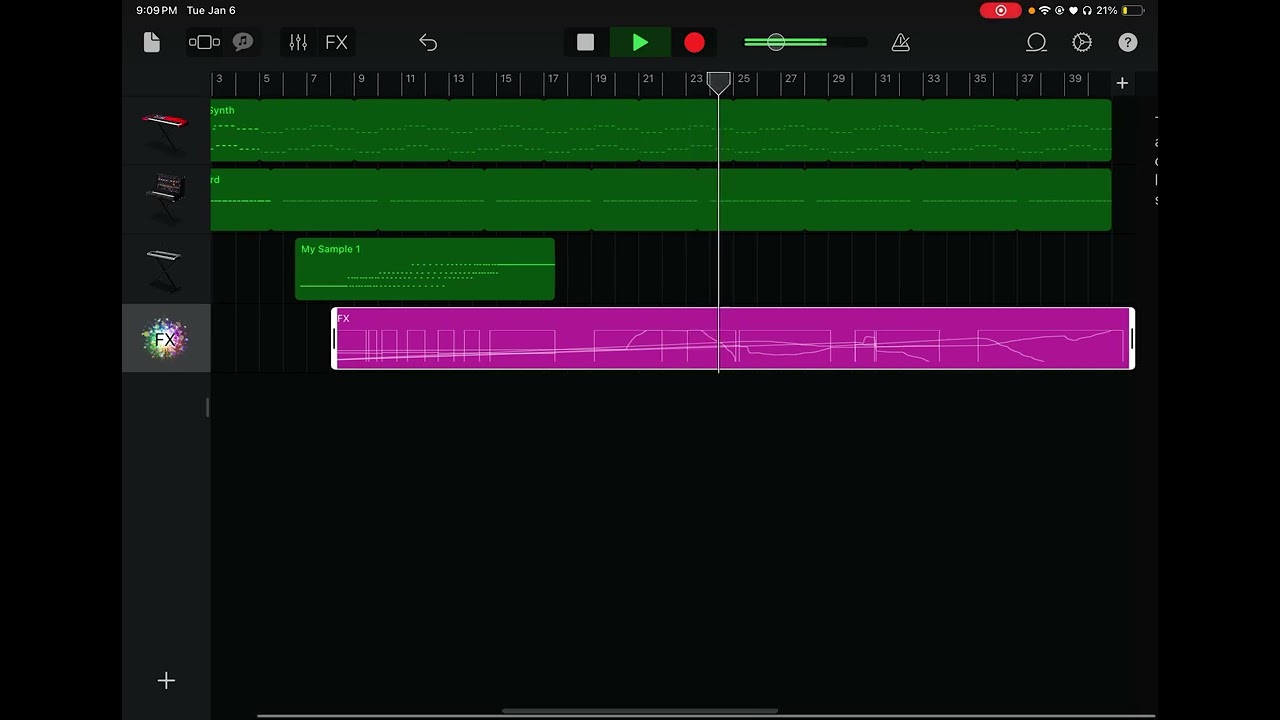This screenshot has width=1280, height=720.
Task: Click bar 3 in the ruler
Action: point(219,79)
